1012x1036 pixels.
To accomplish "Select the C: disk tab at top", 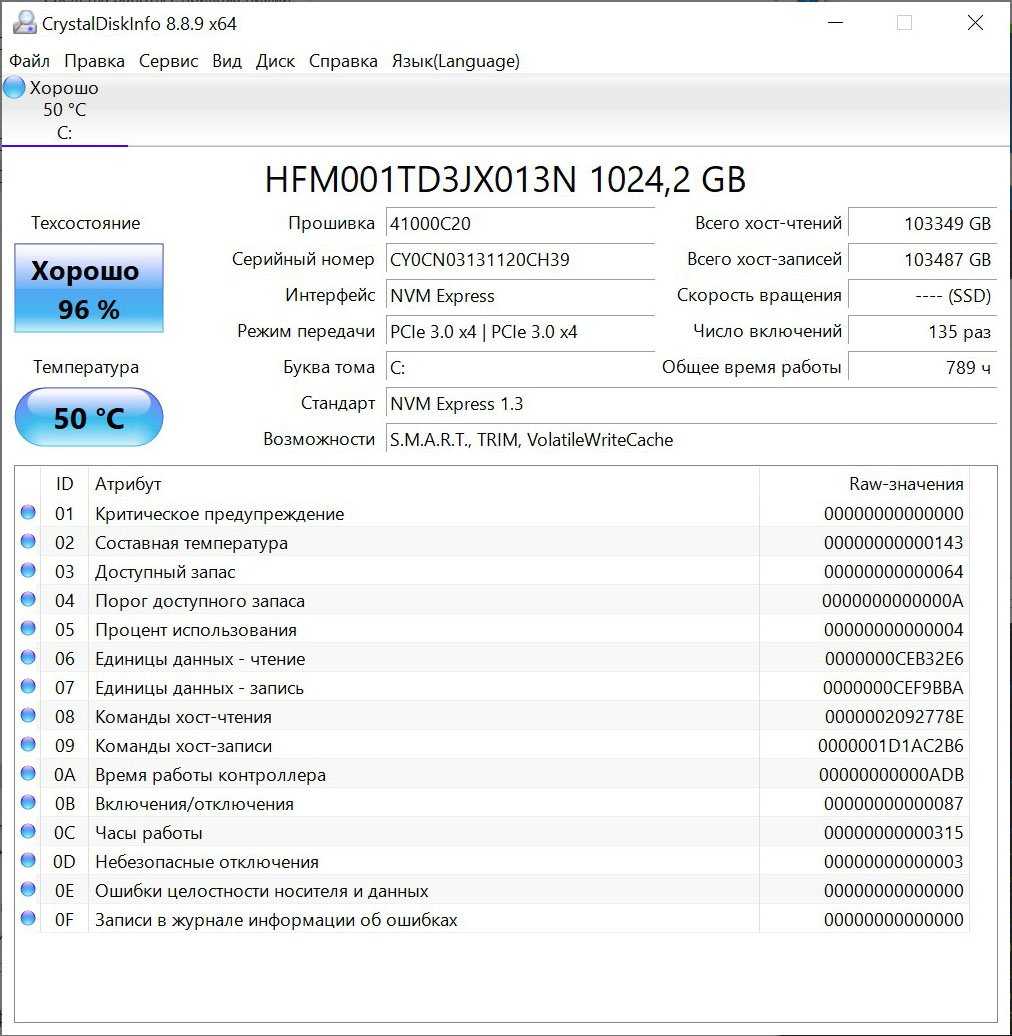I will 64,111.
